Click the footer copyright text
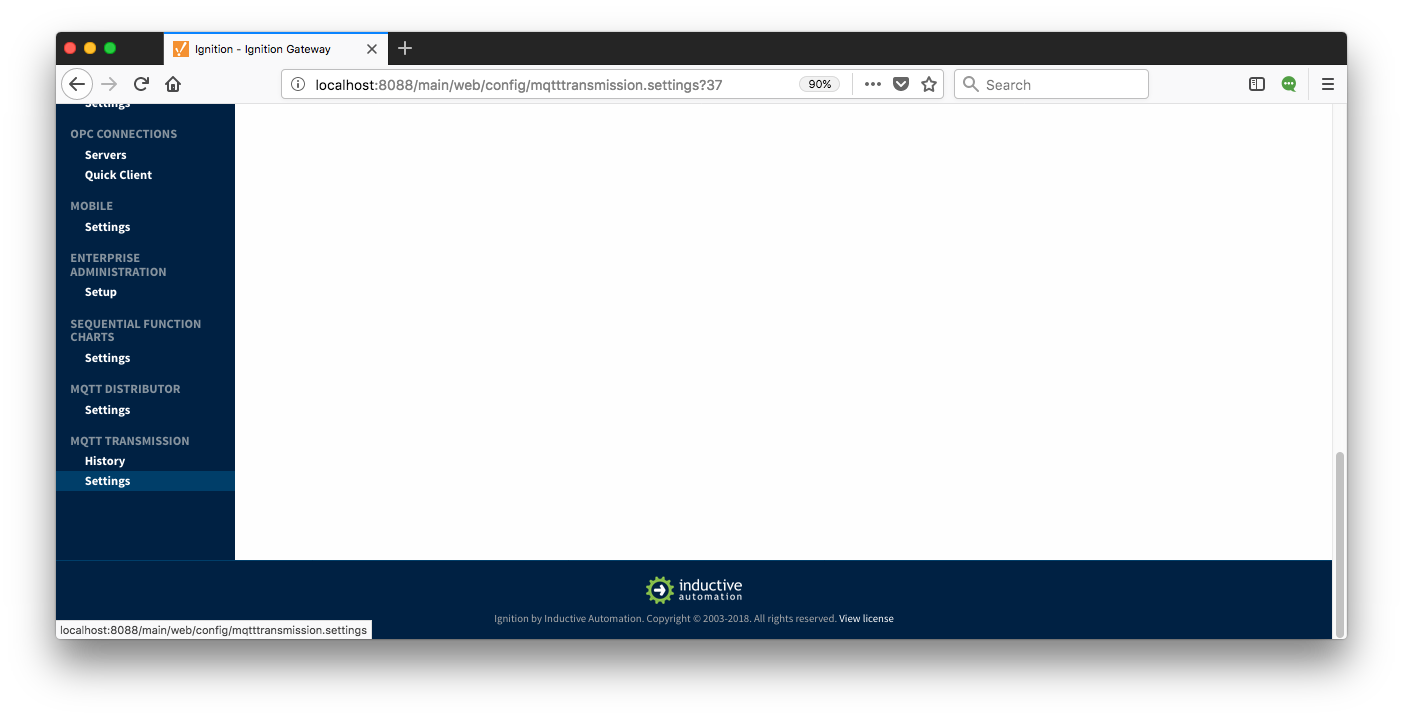The image size is (1403, 719). point(665,619)
